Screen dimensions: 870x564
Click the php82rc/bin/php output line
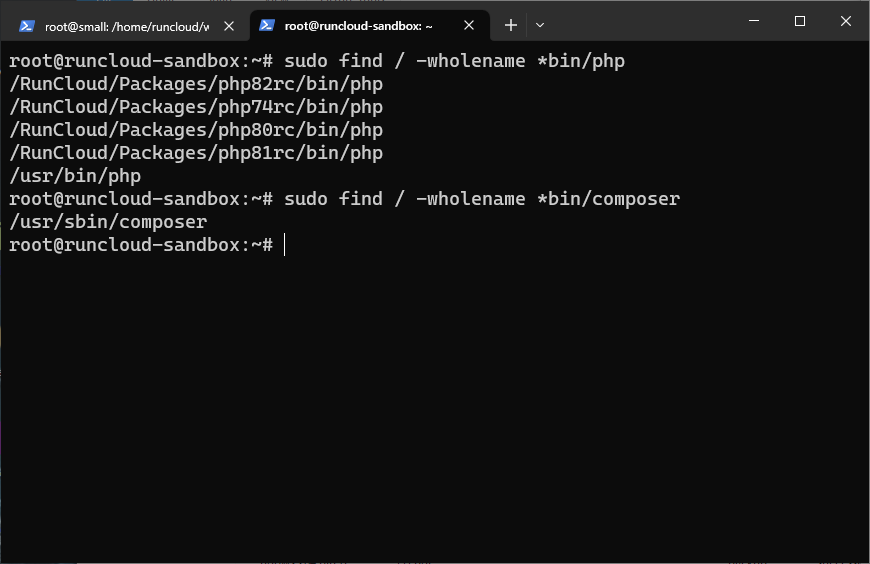196,84
